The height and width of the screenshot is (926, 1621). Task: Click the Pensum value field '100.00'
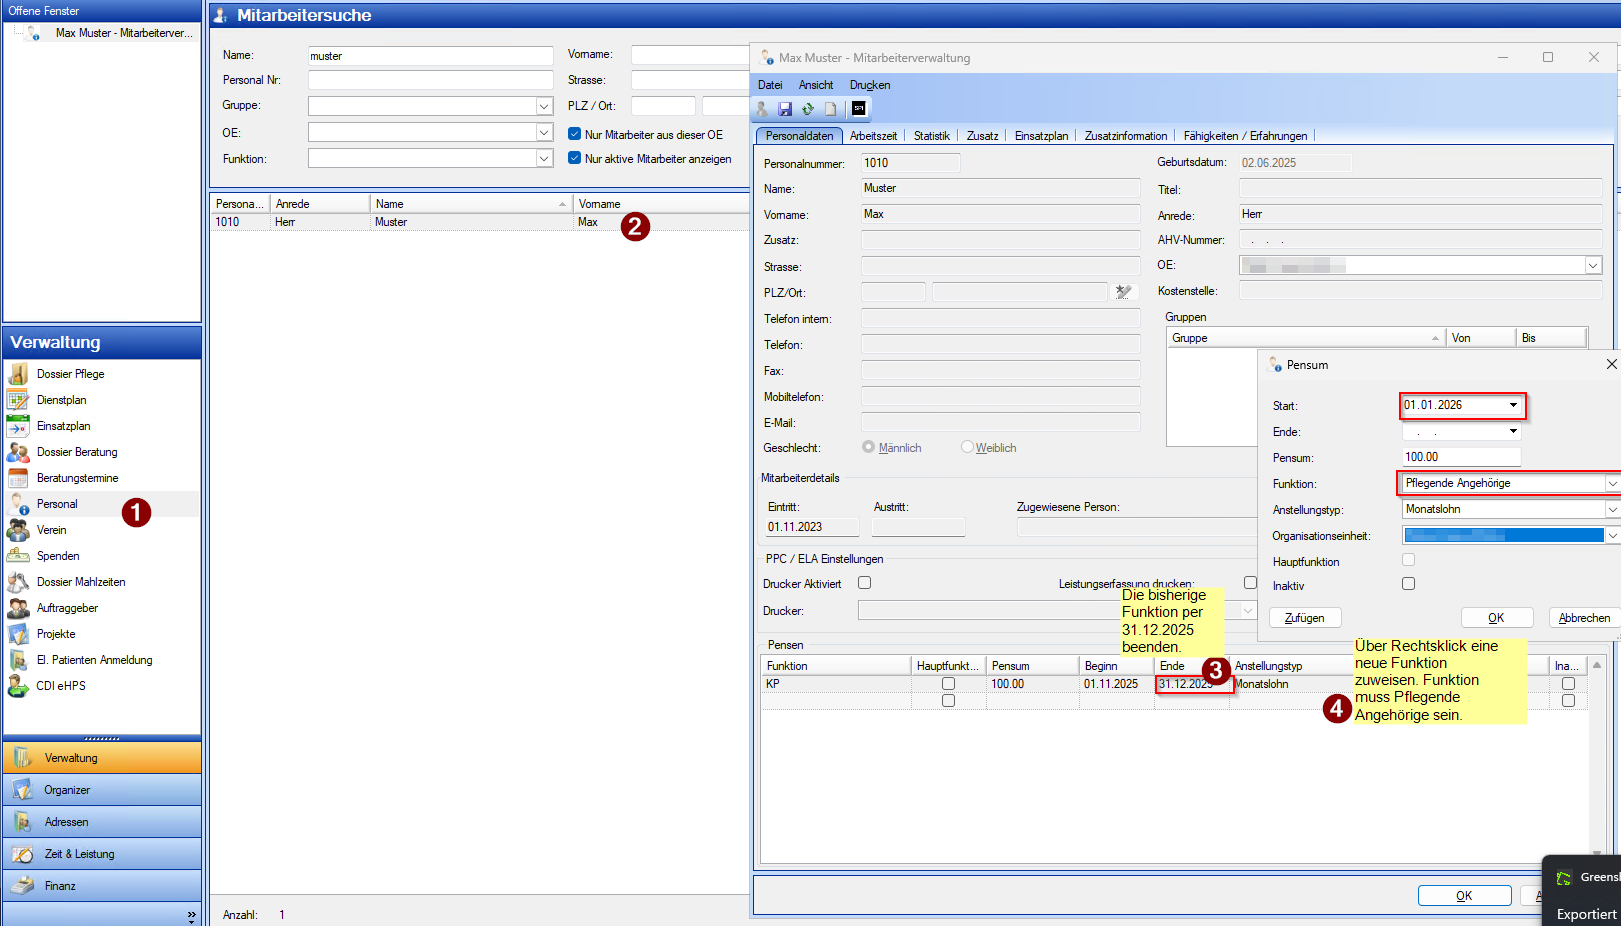click(x=1461, y=457)
